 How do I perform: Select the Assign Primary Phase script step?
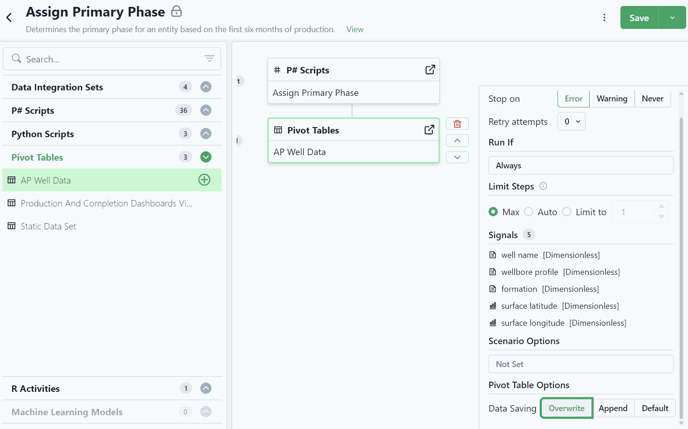(353, 93)
